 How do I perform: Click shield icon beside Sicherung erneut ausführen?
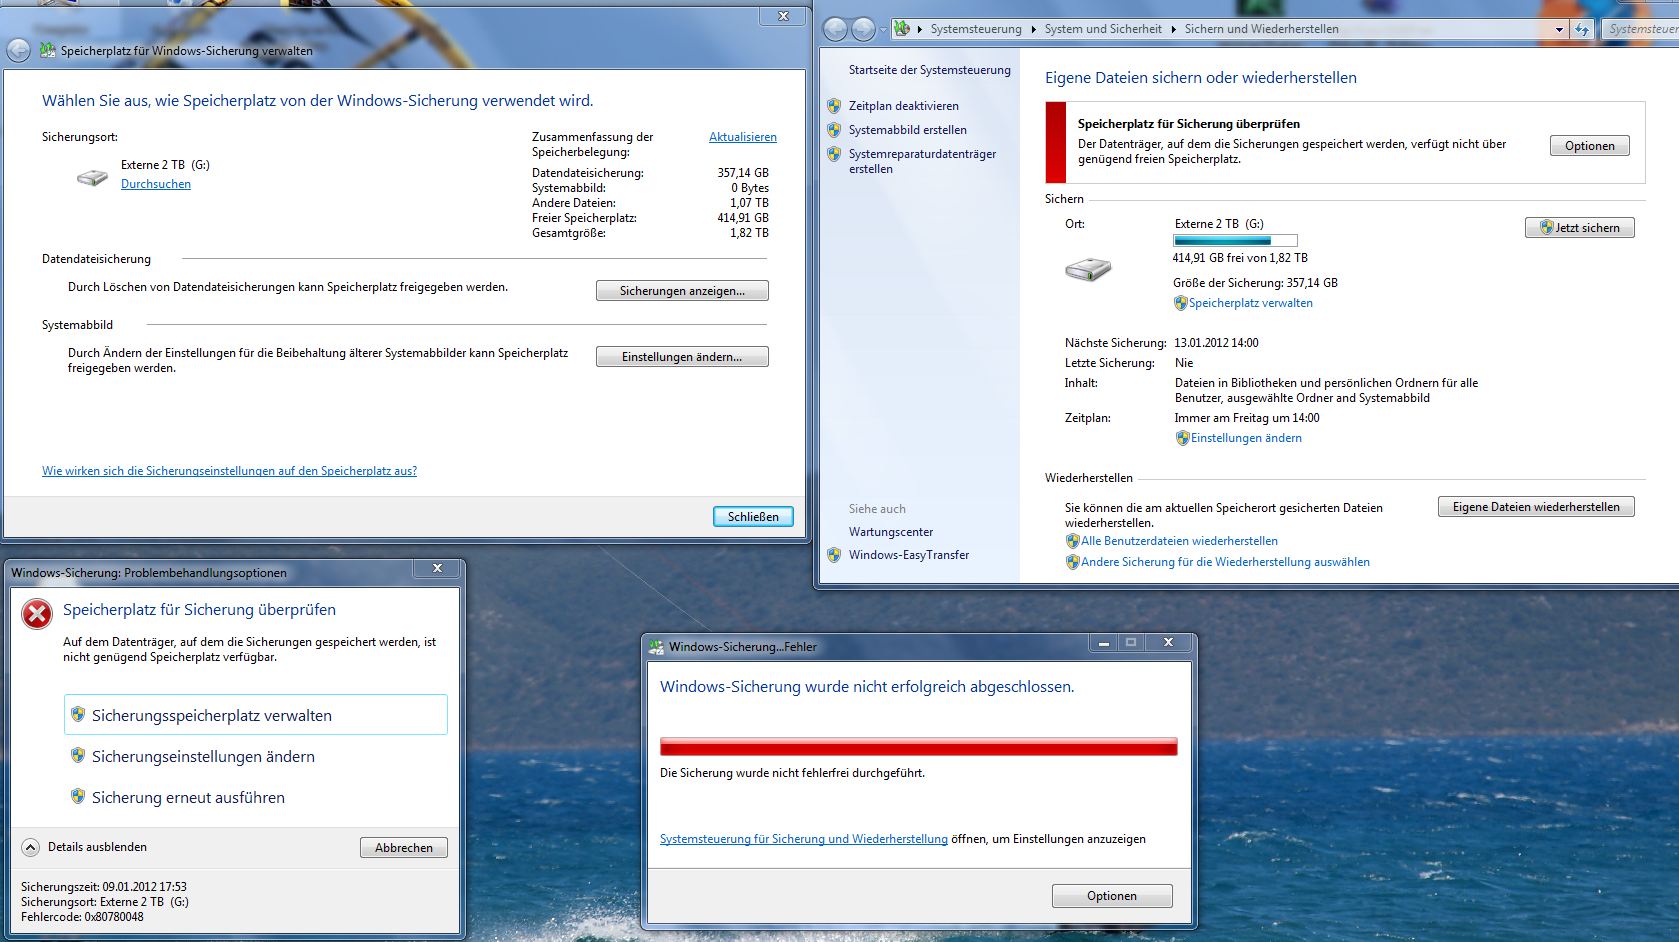[x=77, y=796]
